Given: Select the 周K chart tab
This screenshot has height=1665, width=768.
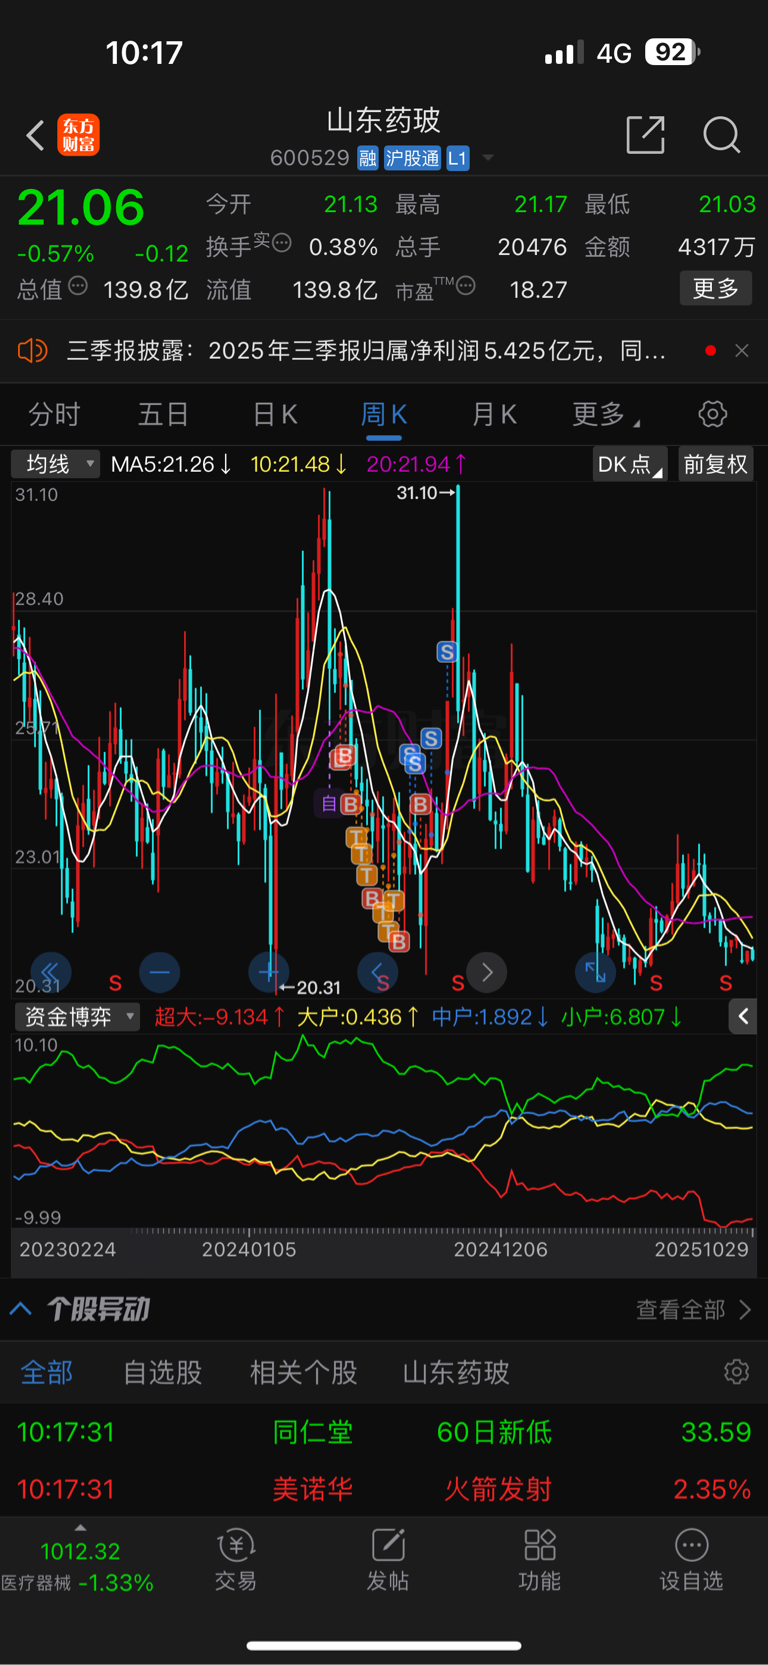Looking at the screenshot, I should pos(384,414).
